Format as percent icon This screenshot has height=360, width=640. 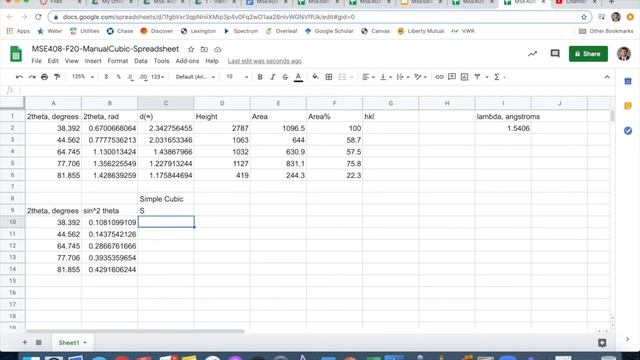coord(119,77)
